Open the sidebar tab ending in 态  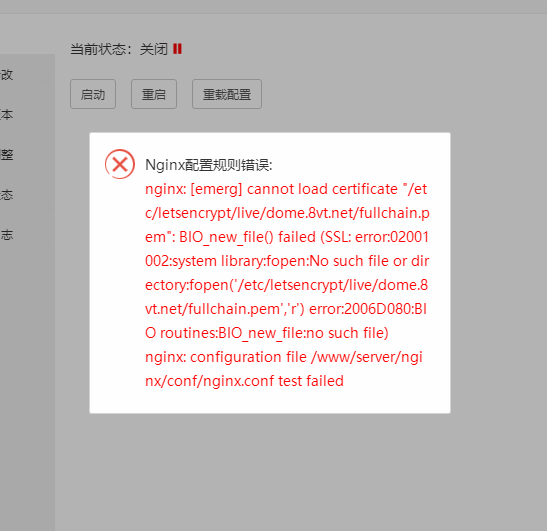(7, 195)
